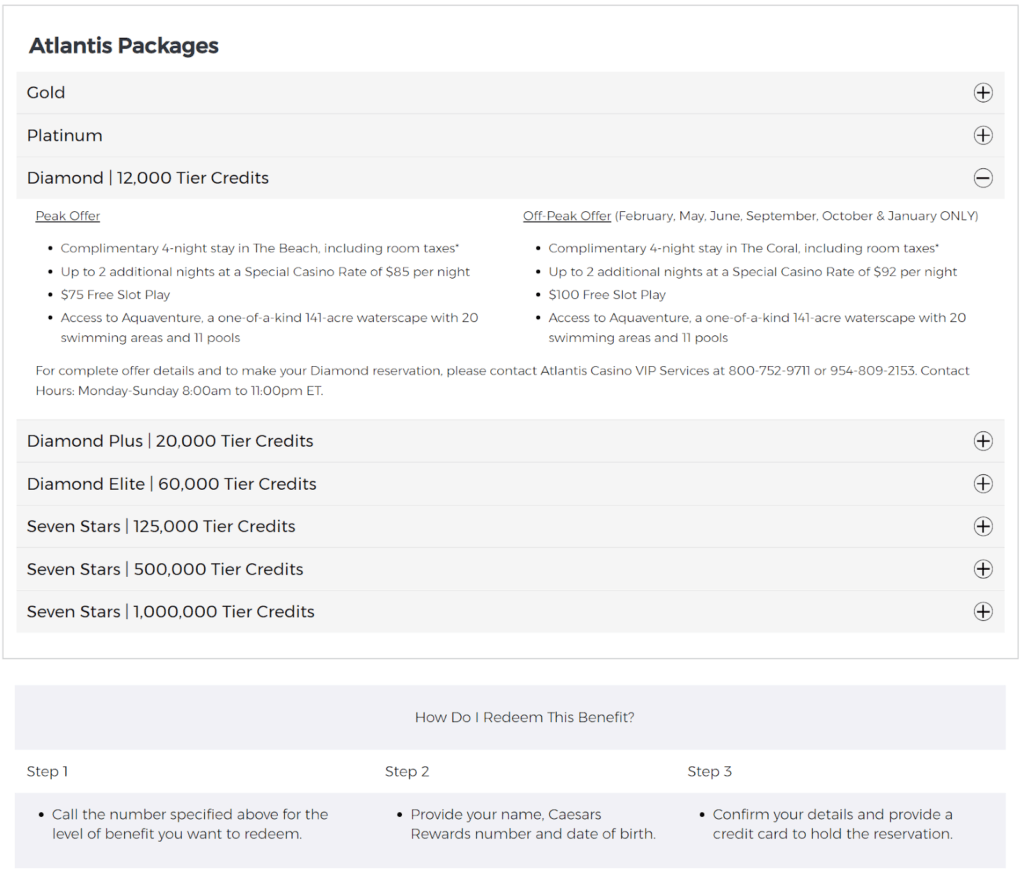Select the '$75 Free Slot Play' bullet
Screen dimensions: 1024x877
(x=115, y=295)
